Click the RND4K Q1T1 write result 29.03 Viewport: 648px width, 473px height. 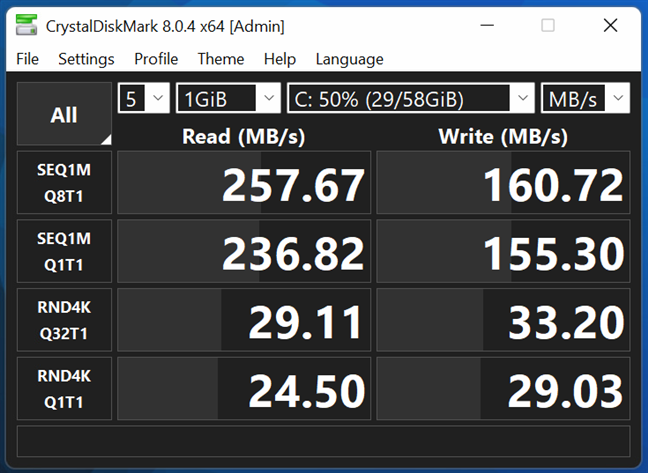[503, 389]
